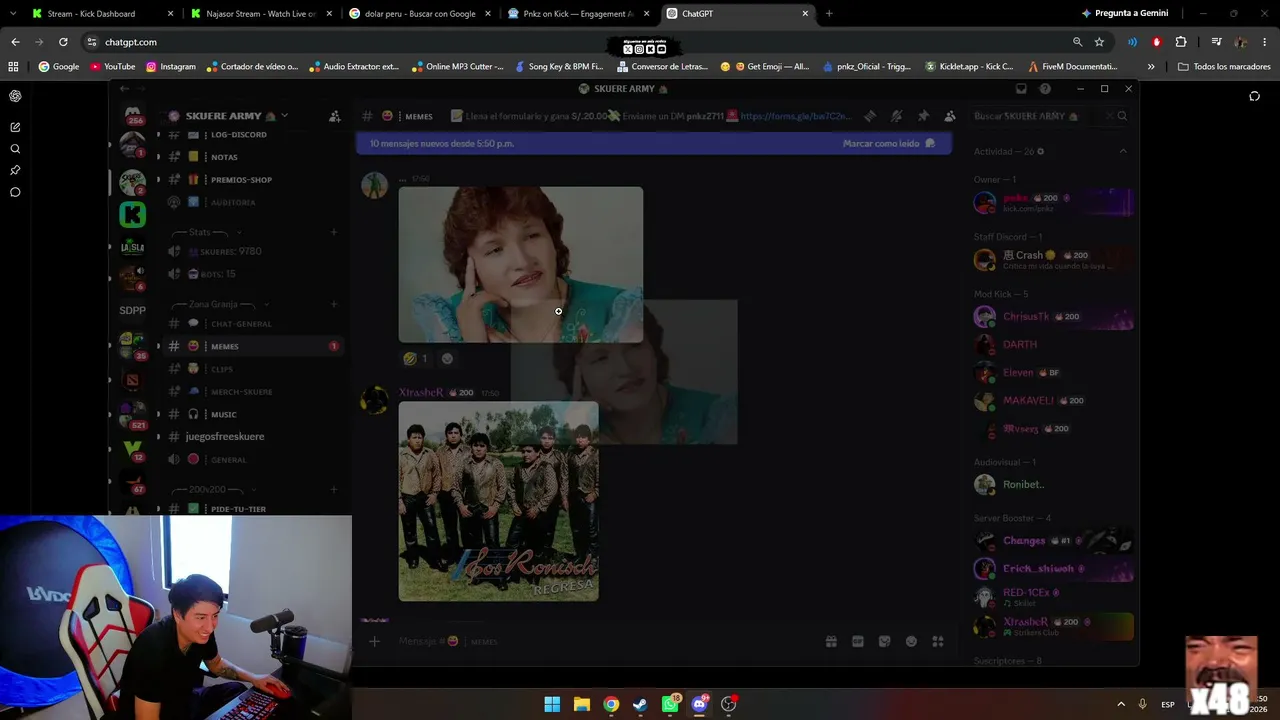Viewport: 1280px width, 720px height.
Task: Open the Los Ronisch band image
Action: click(x=498, y=501)
